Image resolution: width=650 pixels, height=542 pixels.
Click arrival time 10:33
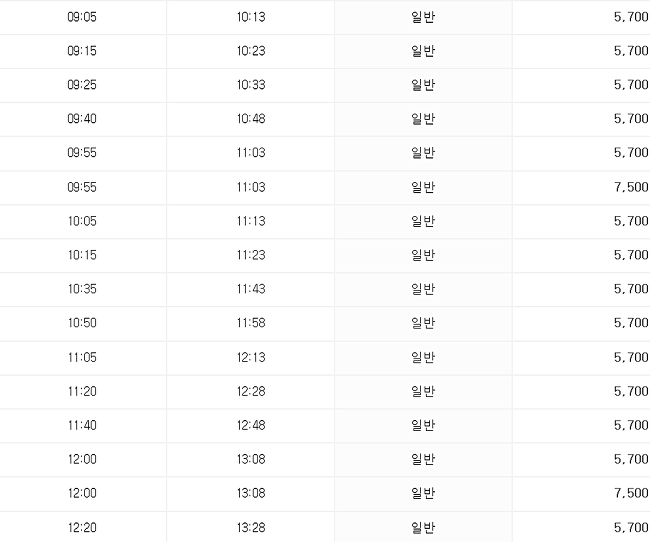(x=251, y=85)
